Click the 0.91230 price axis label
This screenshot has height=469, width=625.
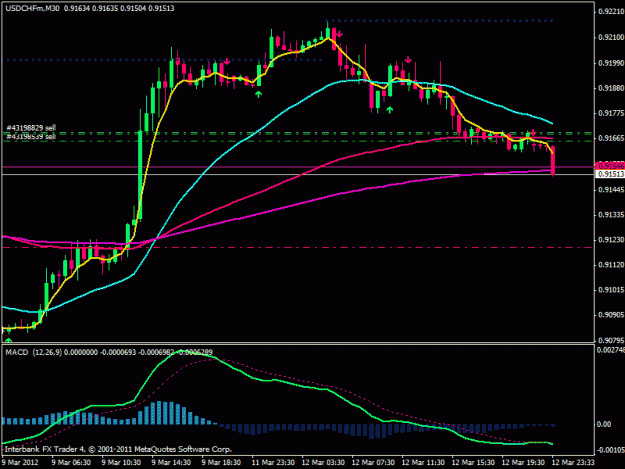(611, 240)
